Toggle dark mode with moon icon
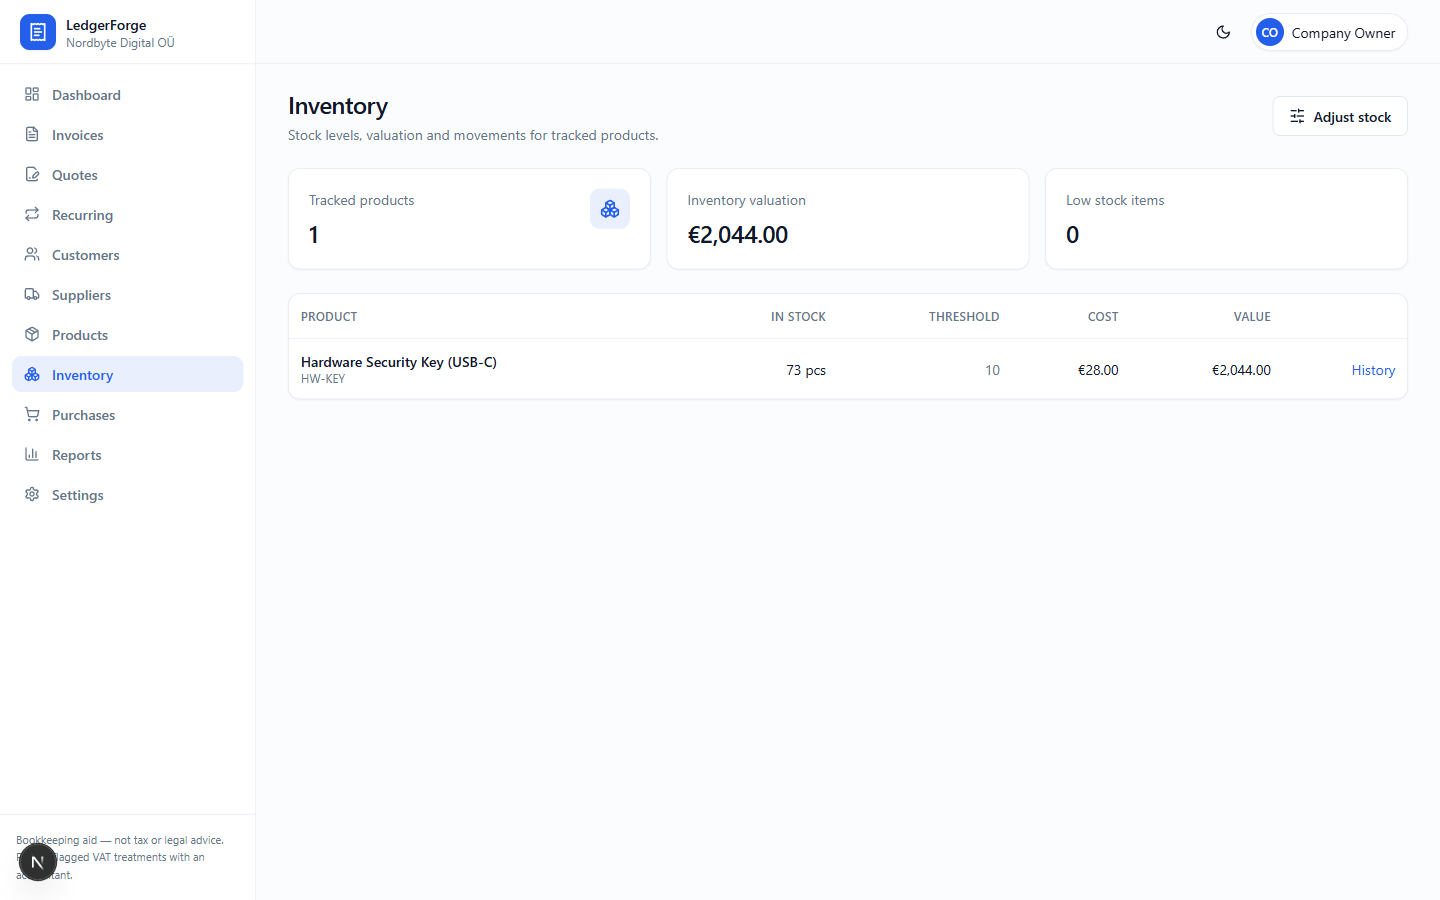This screenshot has width=1440, height=900. coord(1223,32)
